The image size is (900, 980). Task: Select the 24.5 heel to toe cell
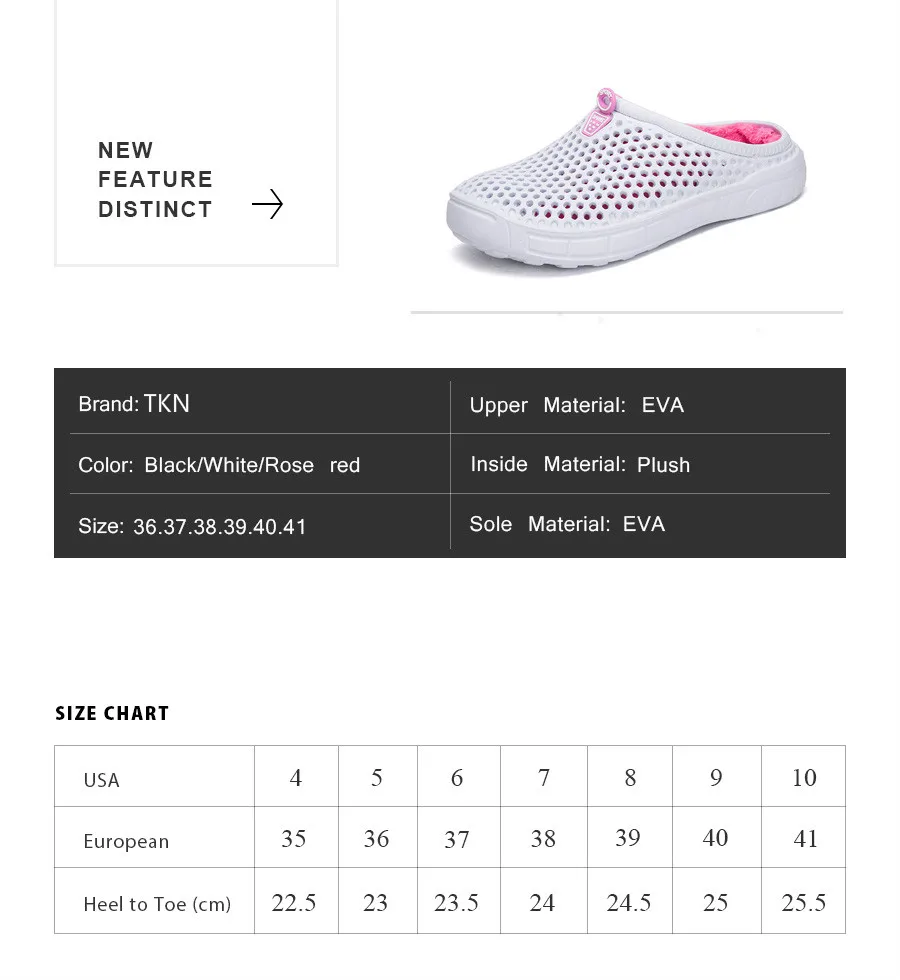[x=629, y=902]
